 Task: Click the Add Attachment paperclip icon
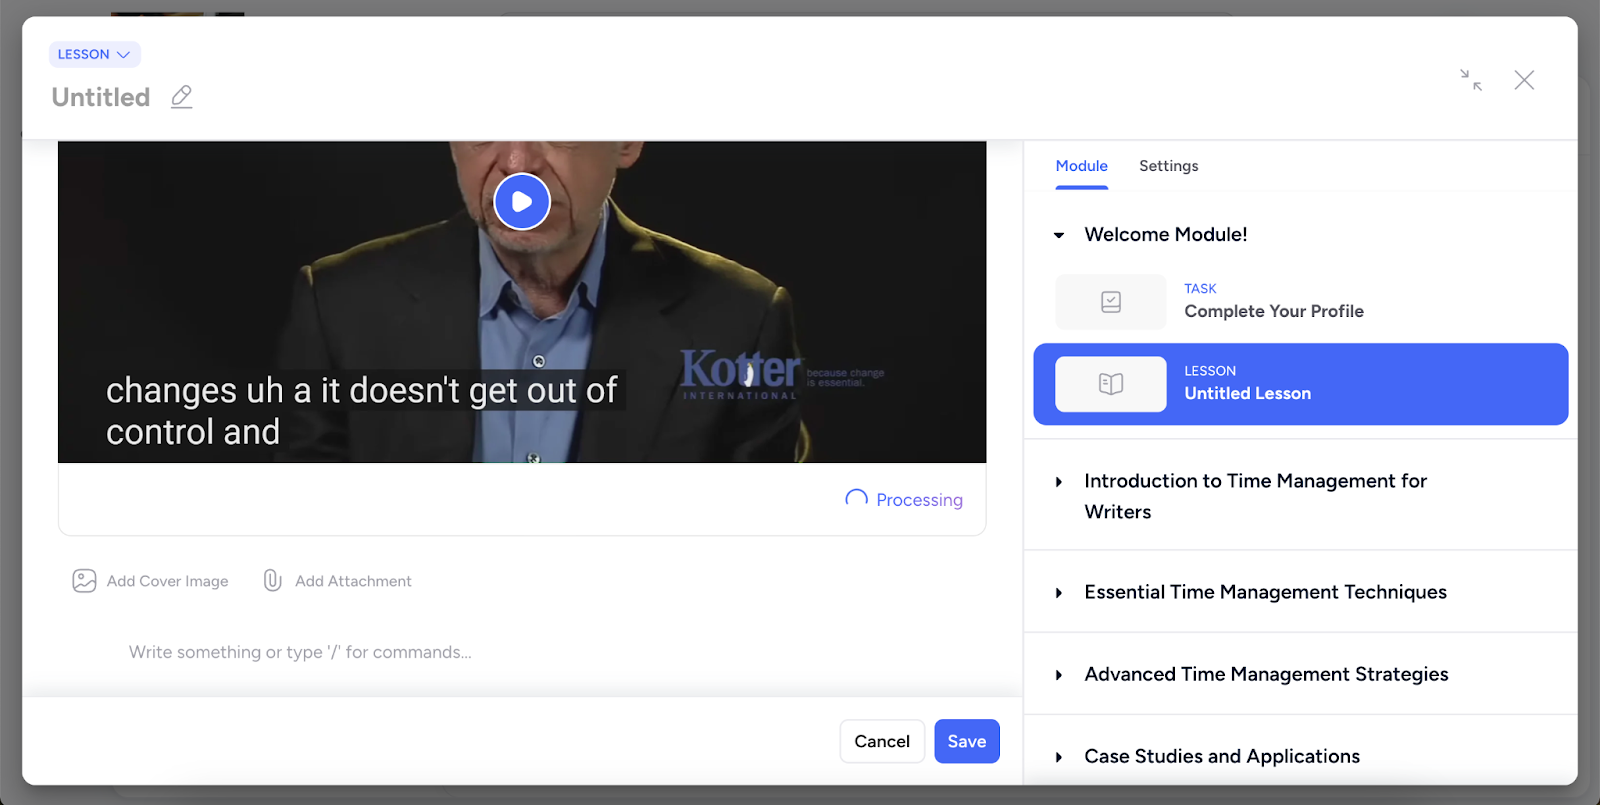(272, 581)
